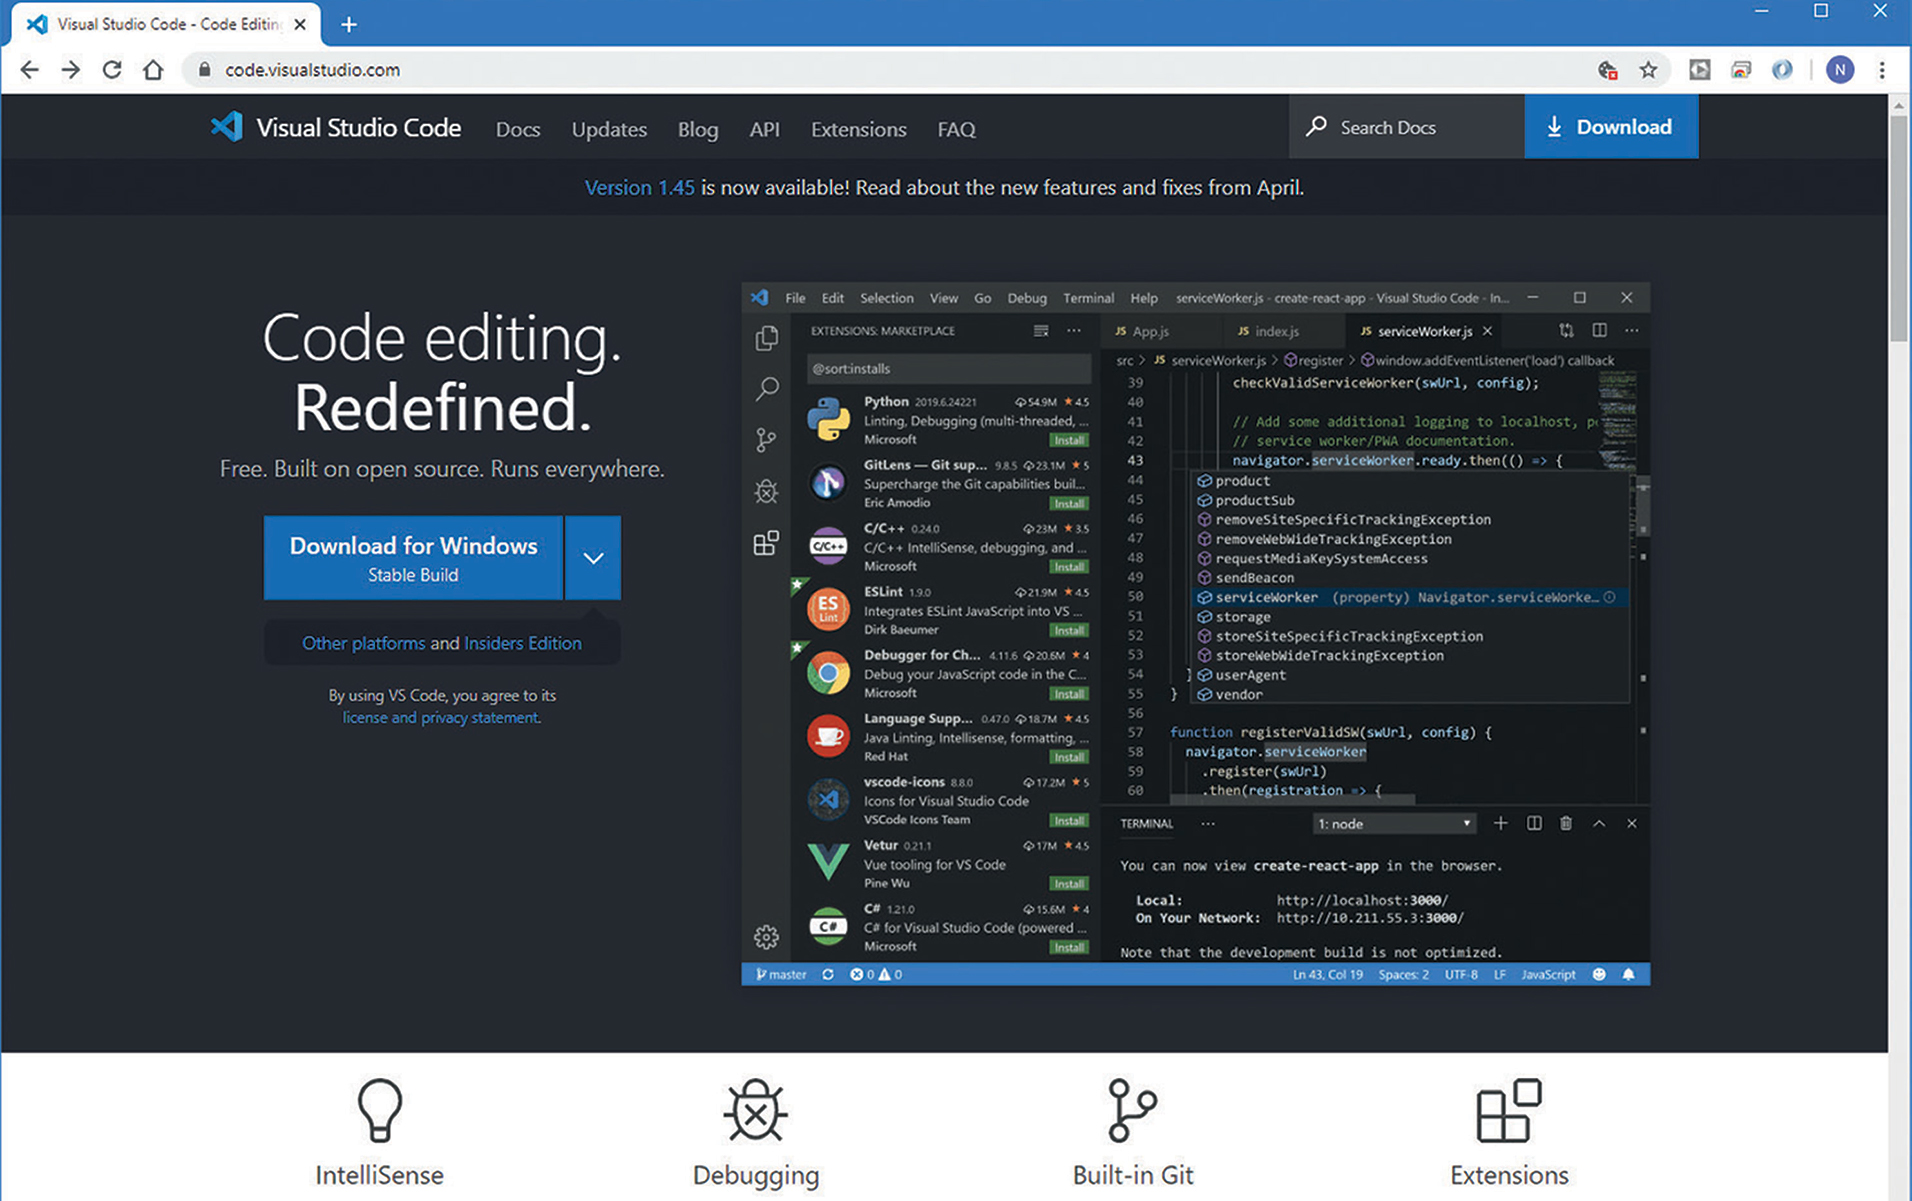The height and width of the screenshot is (1201, 1912).
Task: Open the Docs menu item
Action: coord(518,129)
